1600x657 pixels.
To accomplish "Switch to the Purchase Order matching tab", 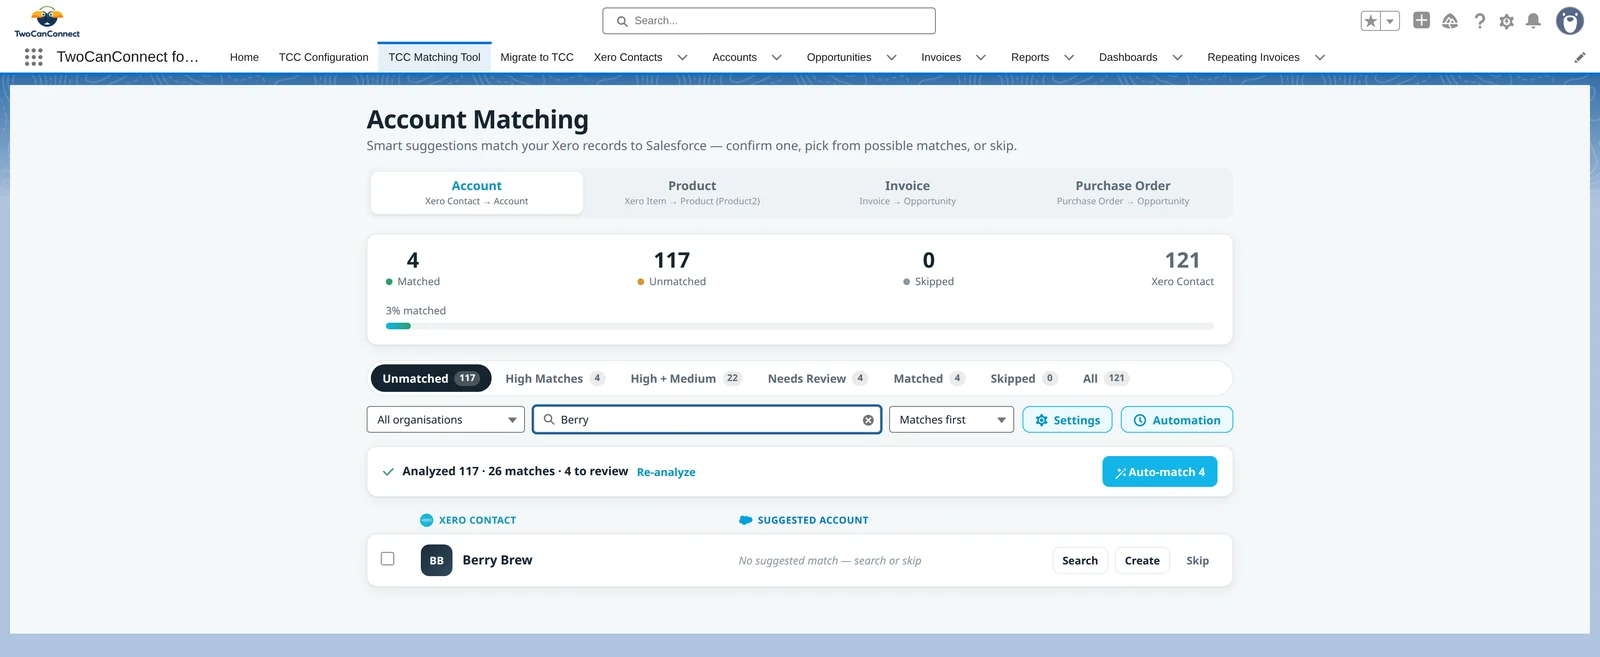I will [1123, 193].
